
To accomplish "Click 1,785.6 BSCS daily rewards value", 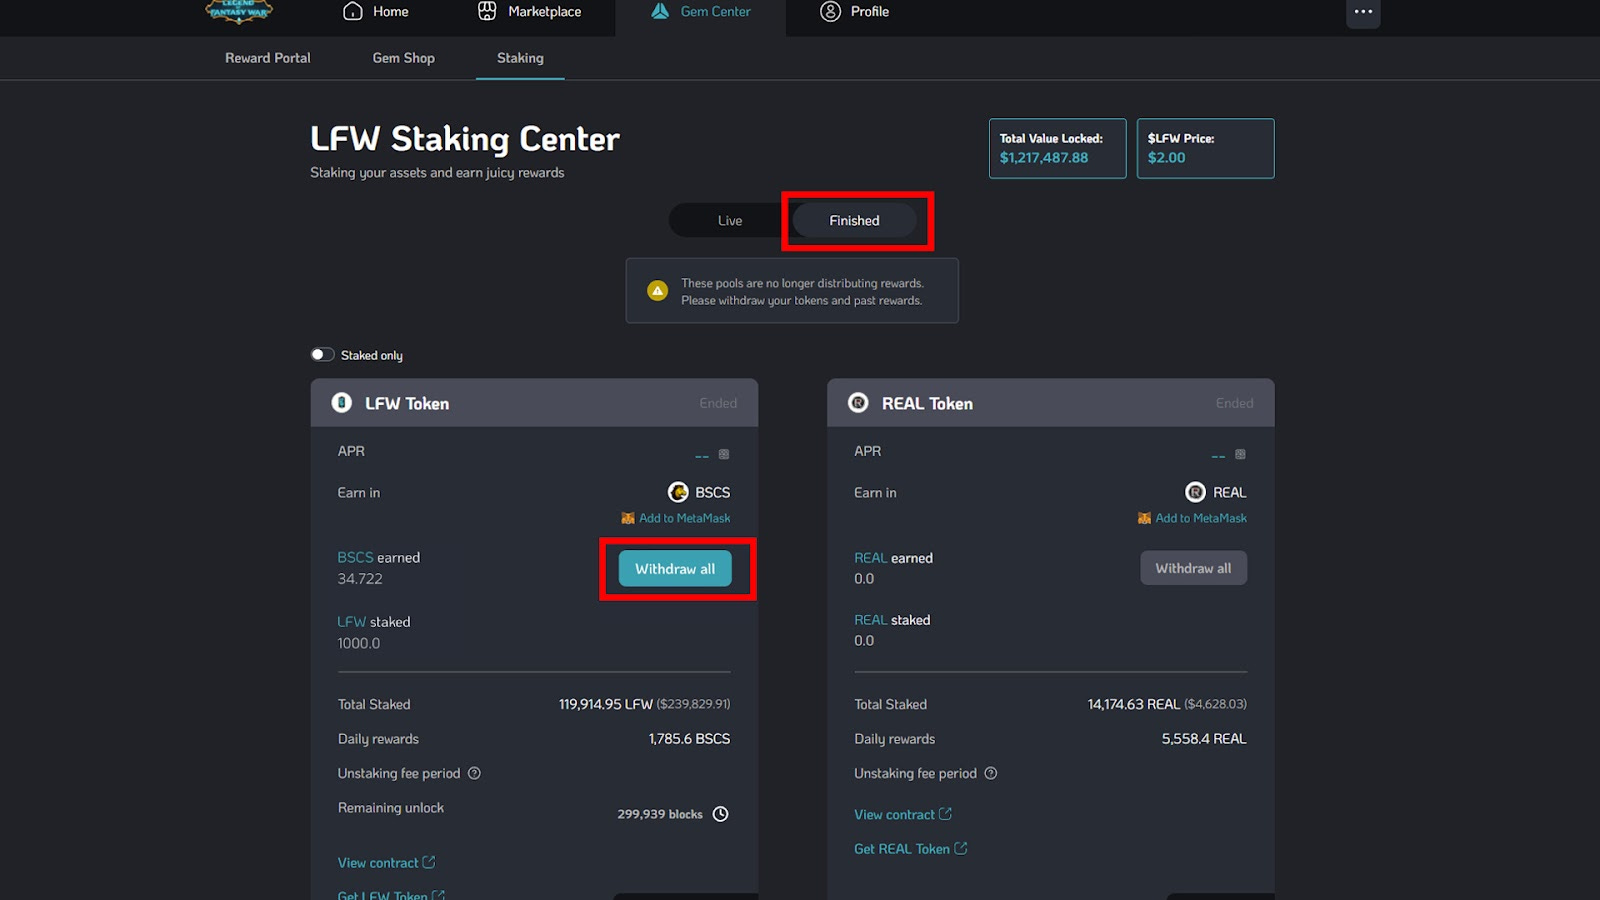I will coord(689,739).
